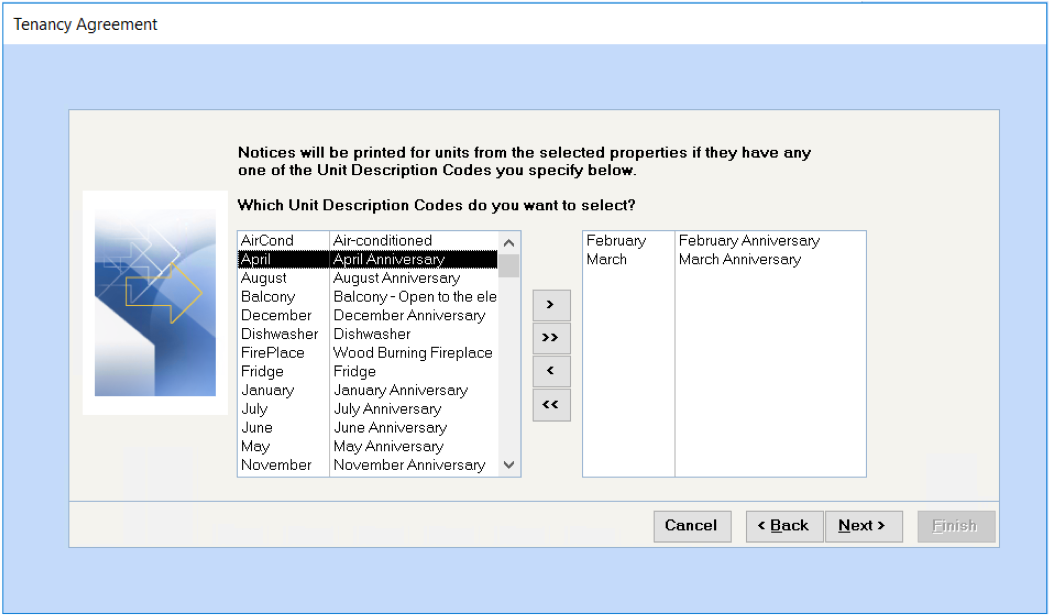The height and width of the screenshot is (616, 1050).
Task: Click the wizard arrow graphic image
Action: click(154, 303)
